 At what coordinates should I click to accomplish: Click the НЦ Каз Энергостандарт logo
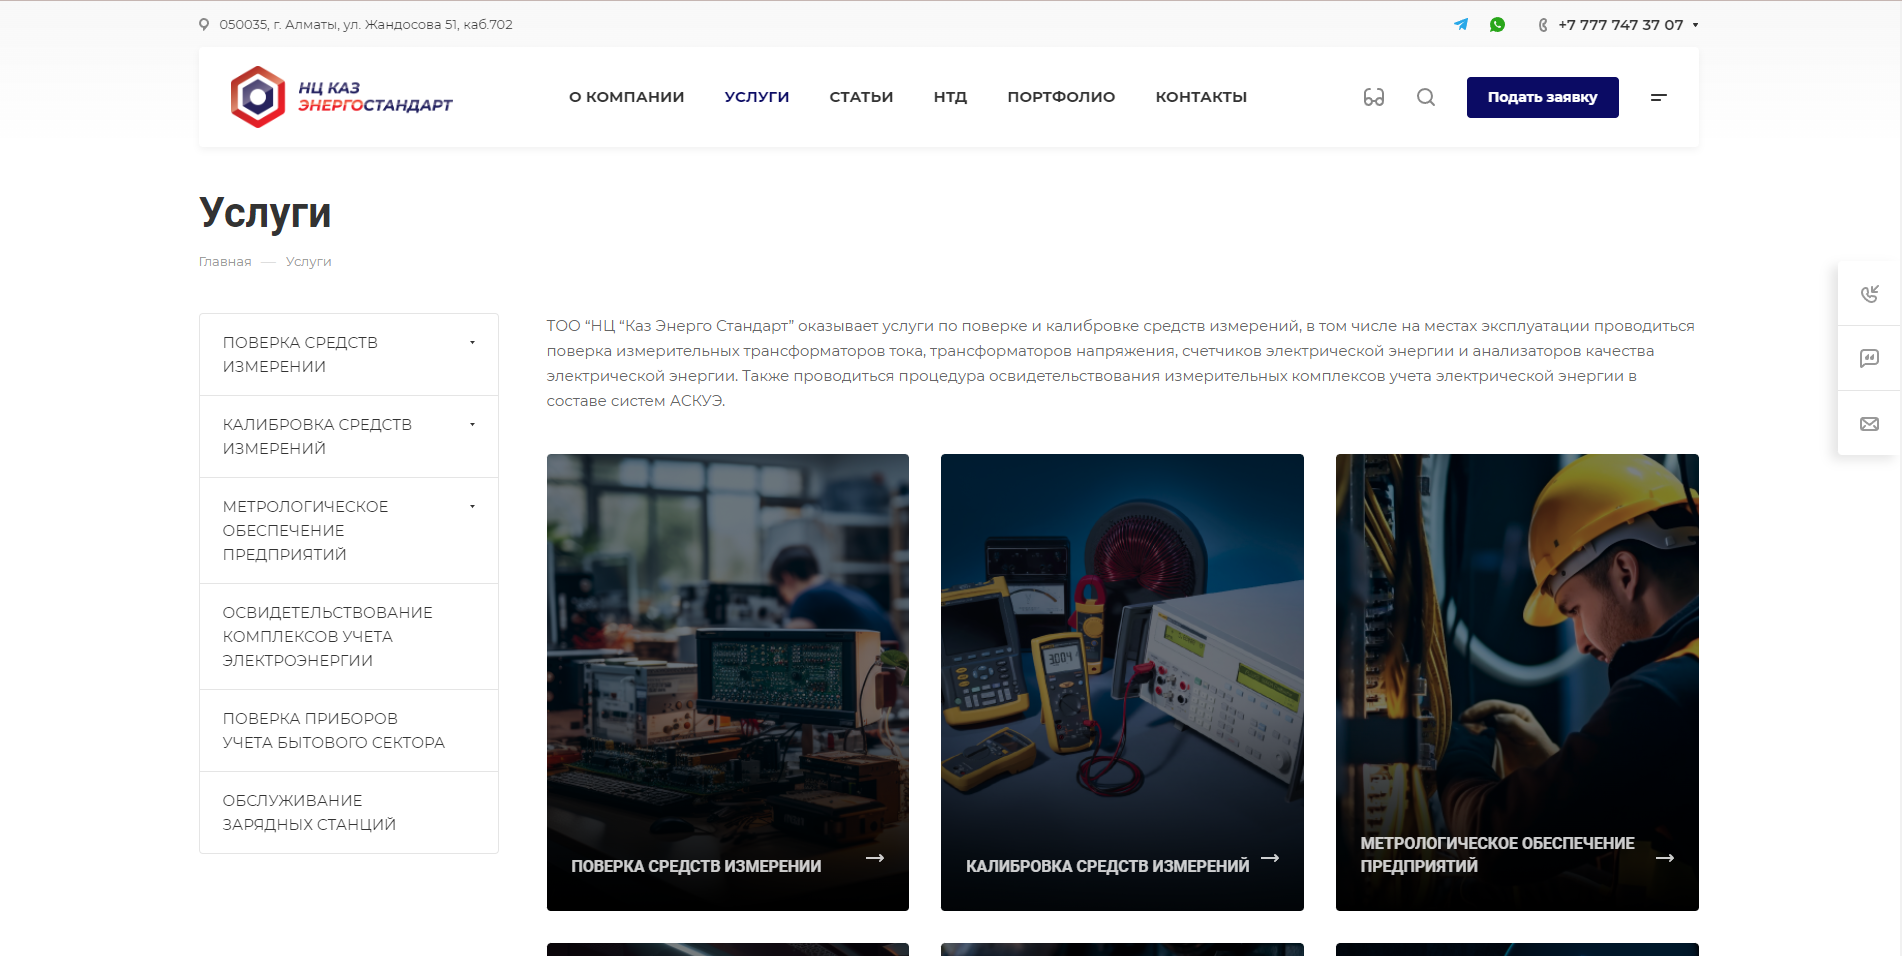pos(341,97)
